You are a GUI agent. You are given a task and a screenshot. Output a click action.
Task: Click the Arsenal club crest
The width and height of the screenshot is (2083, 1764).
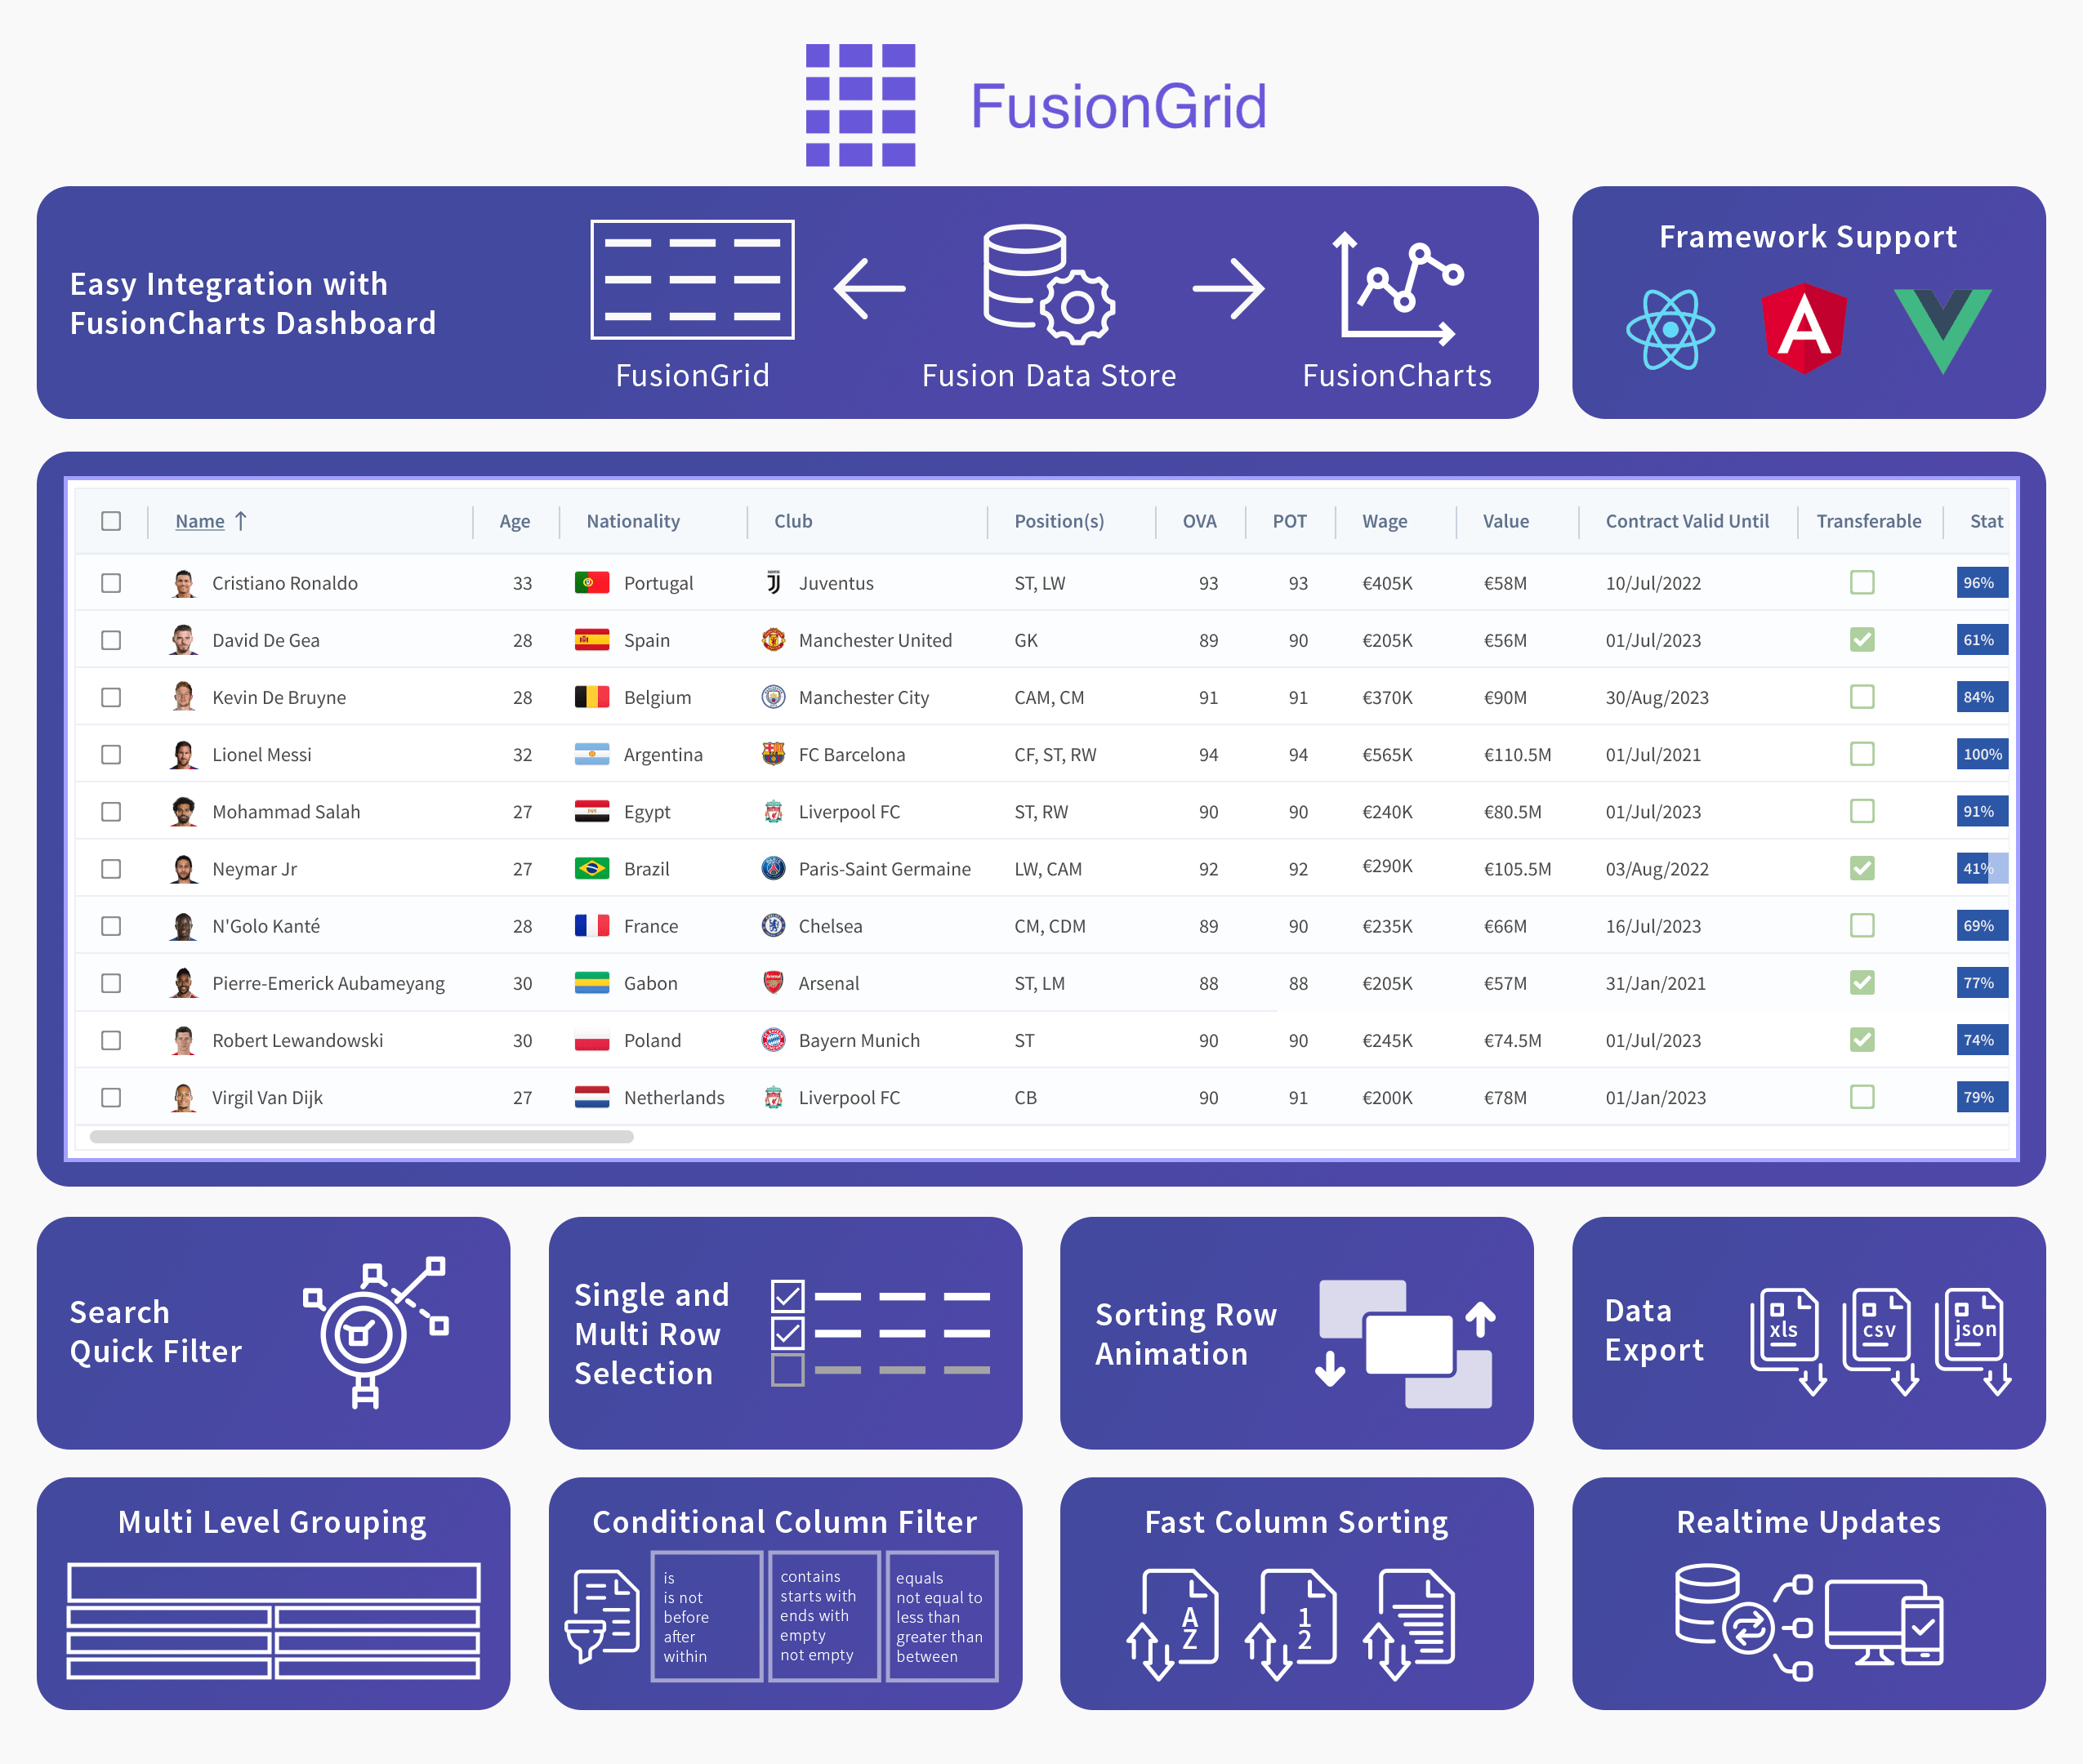tap(773, 982)
